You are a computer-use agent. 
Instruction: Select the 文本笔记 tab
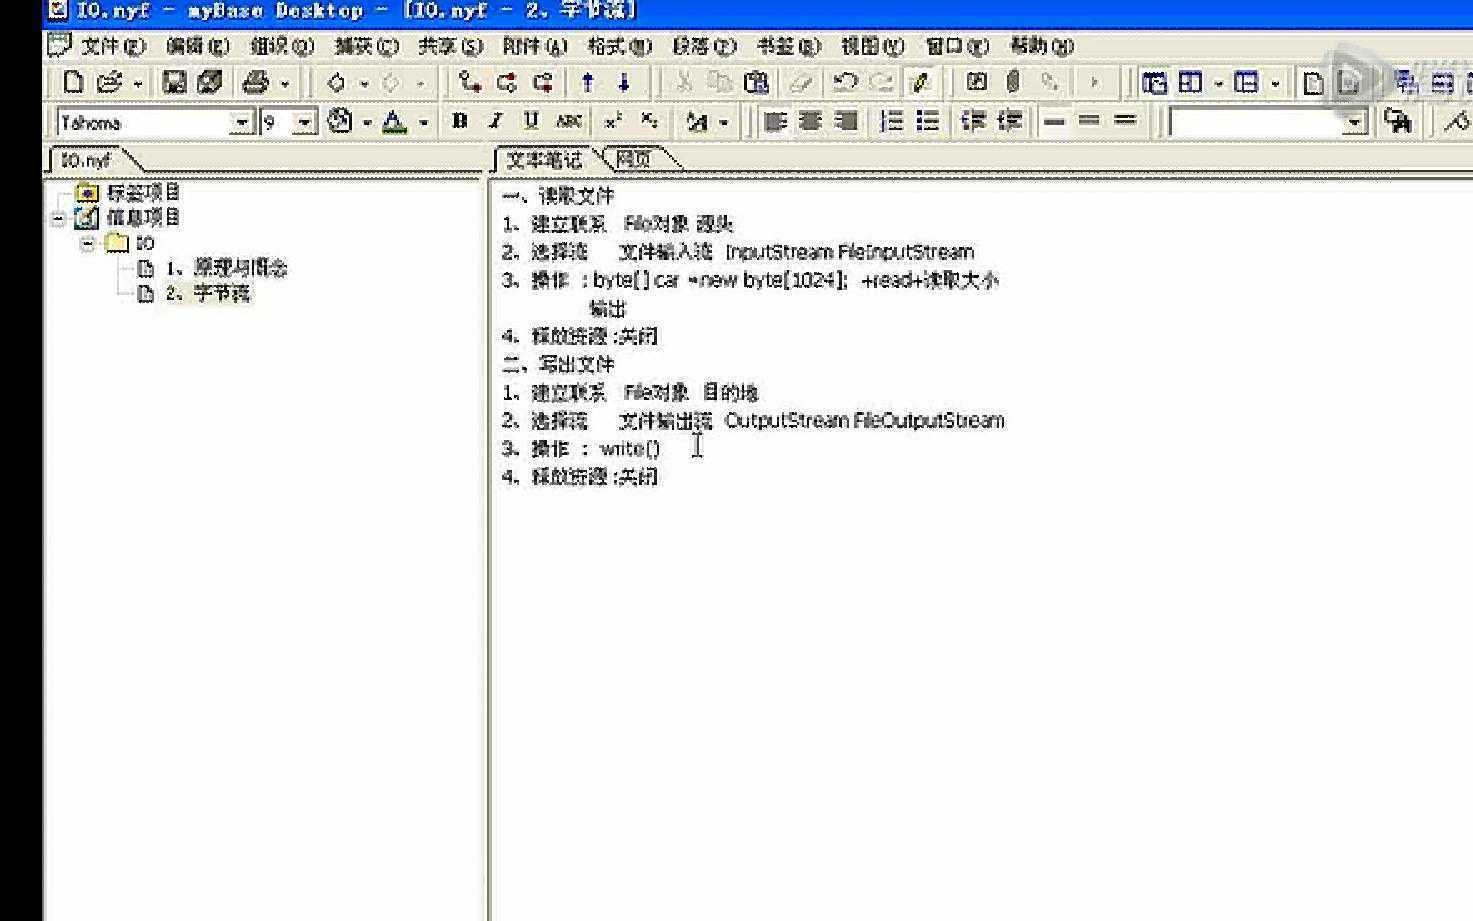click(543, 159)
